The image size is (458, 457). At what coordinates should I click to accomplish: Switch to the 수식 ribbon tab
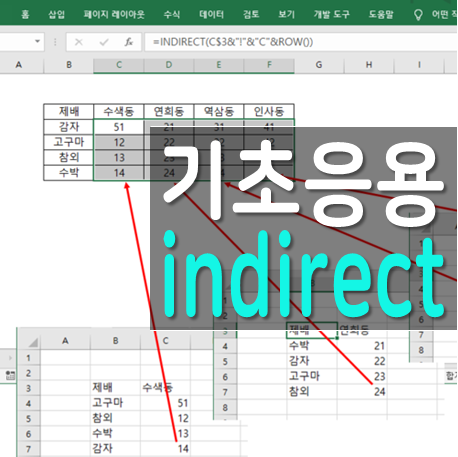pyautogui.click(x=172, y=14)
